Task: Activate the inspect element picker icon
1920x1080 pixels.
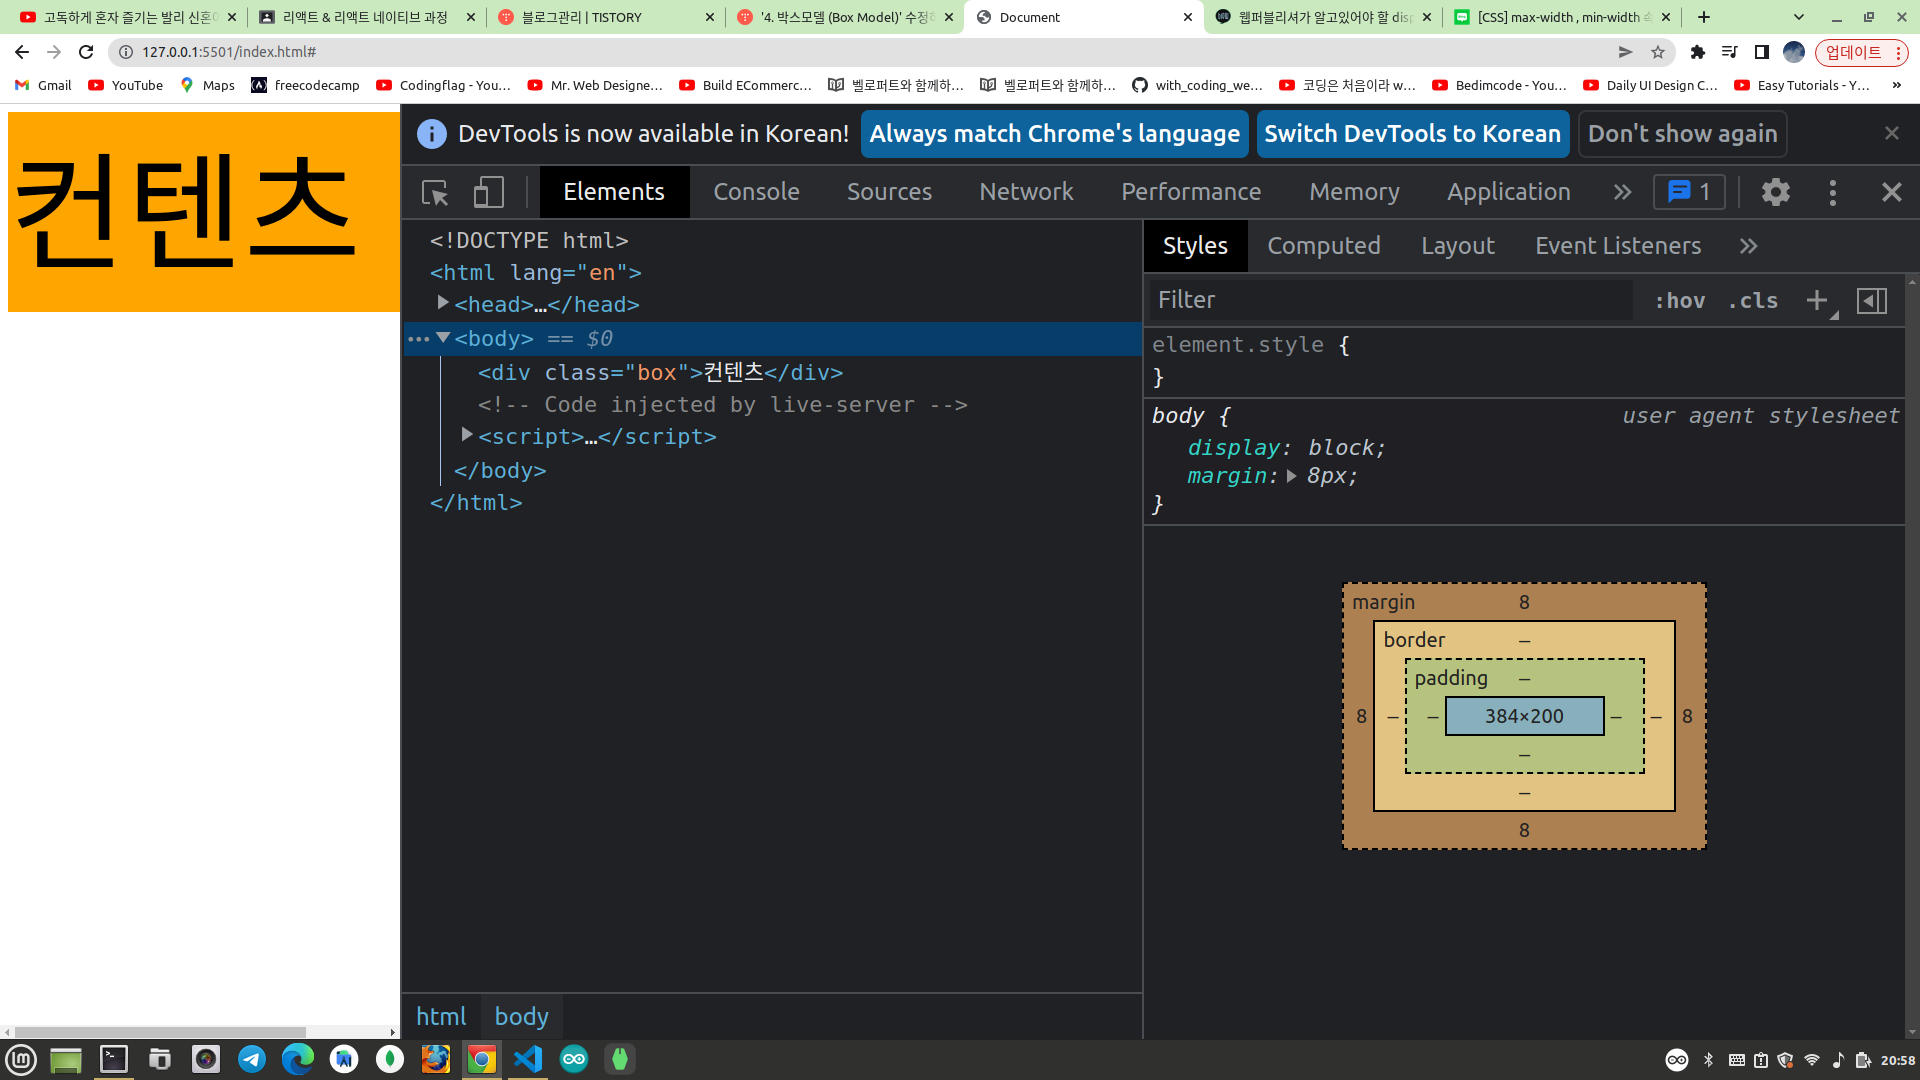Action: [435, 192]
